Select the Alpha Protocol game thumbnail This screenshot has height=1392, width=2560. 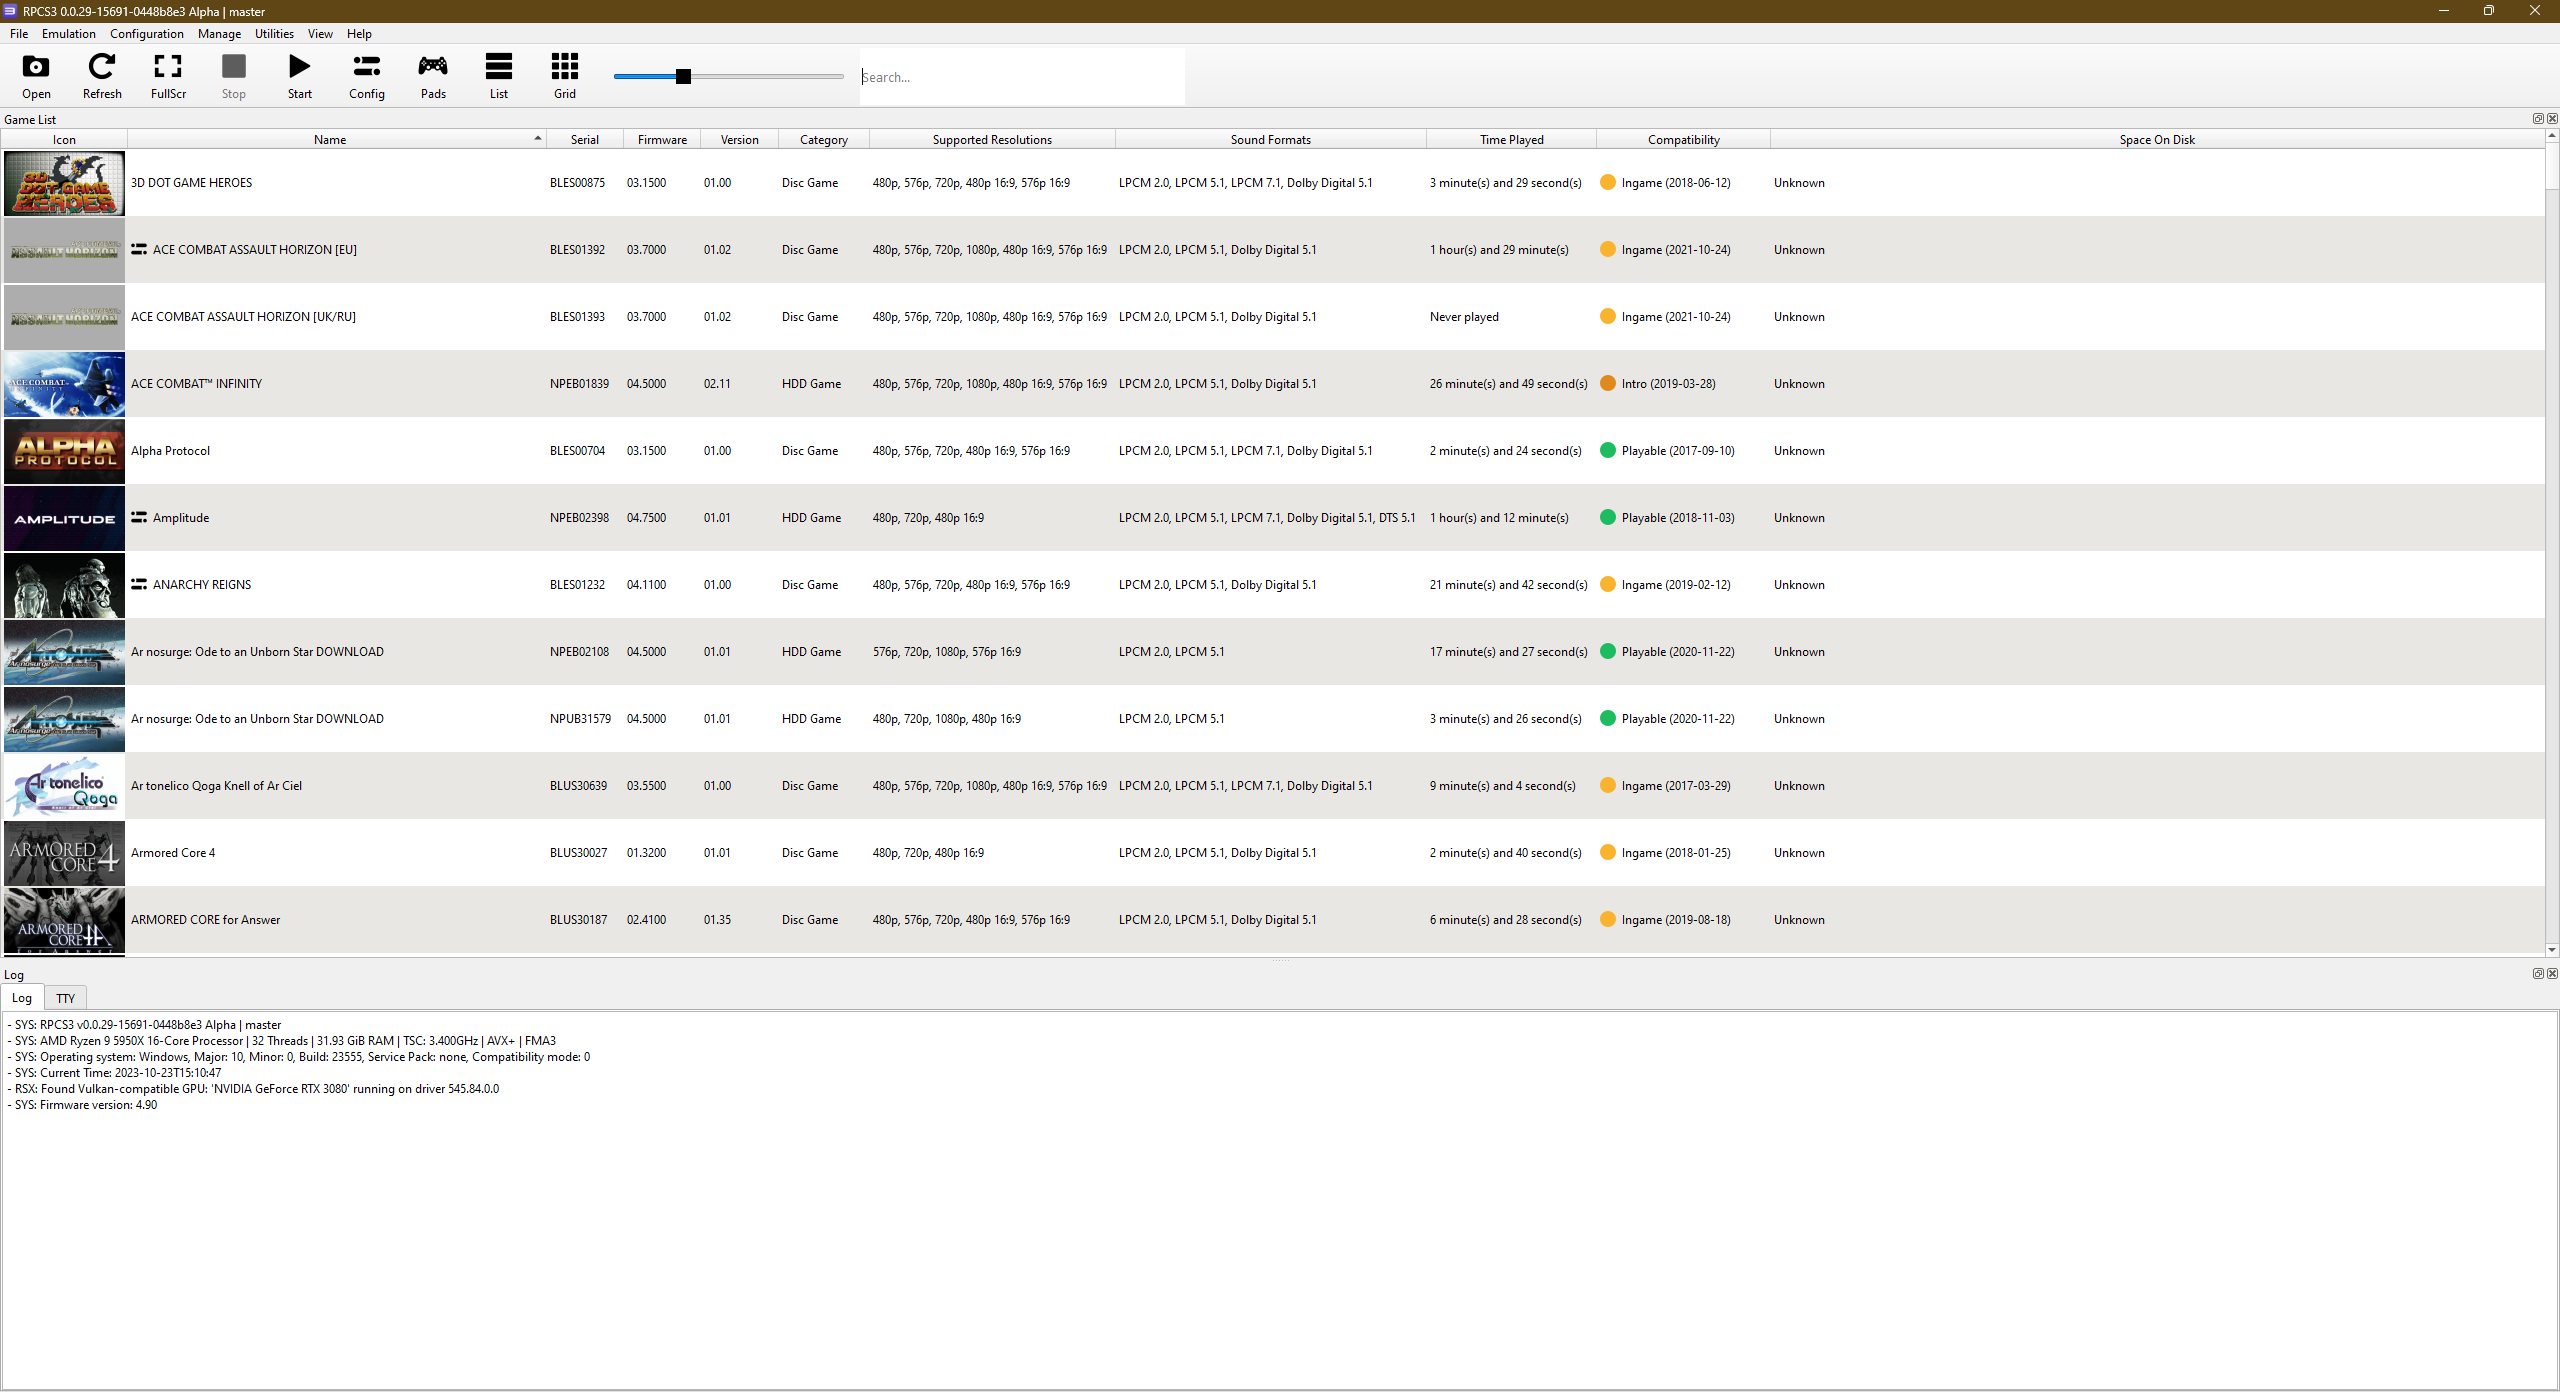[x=65, y=451]
